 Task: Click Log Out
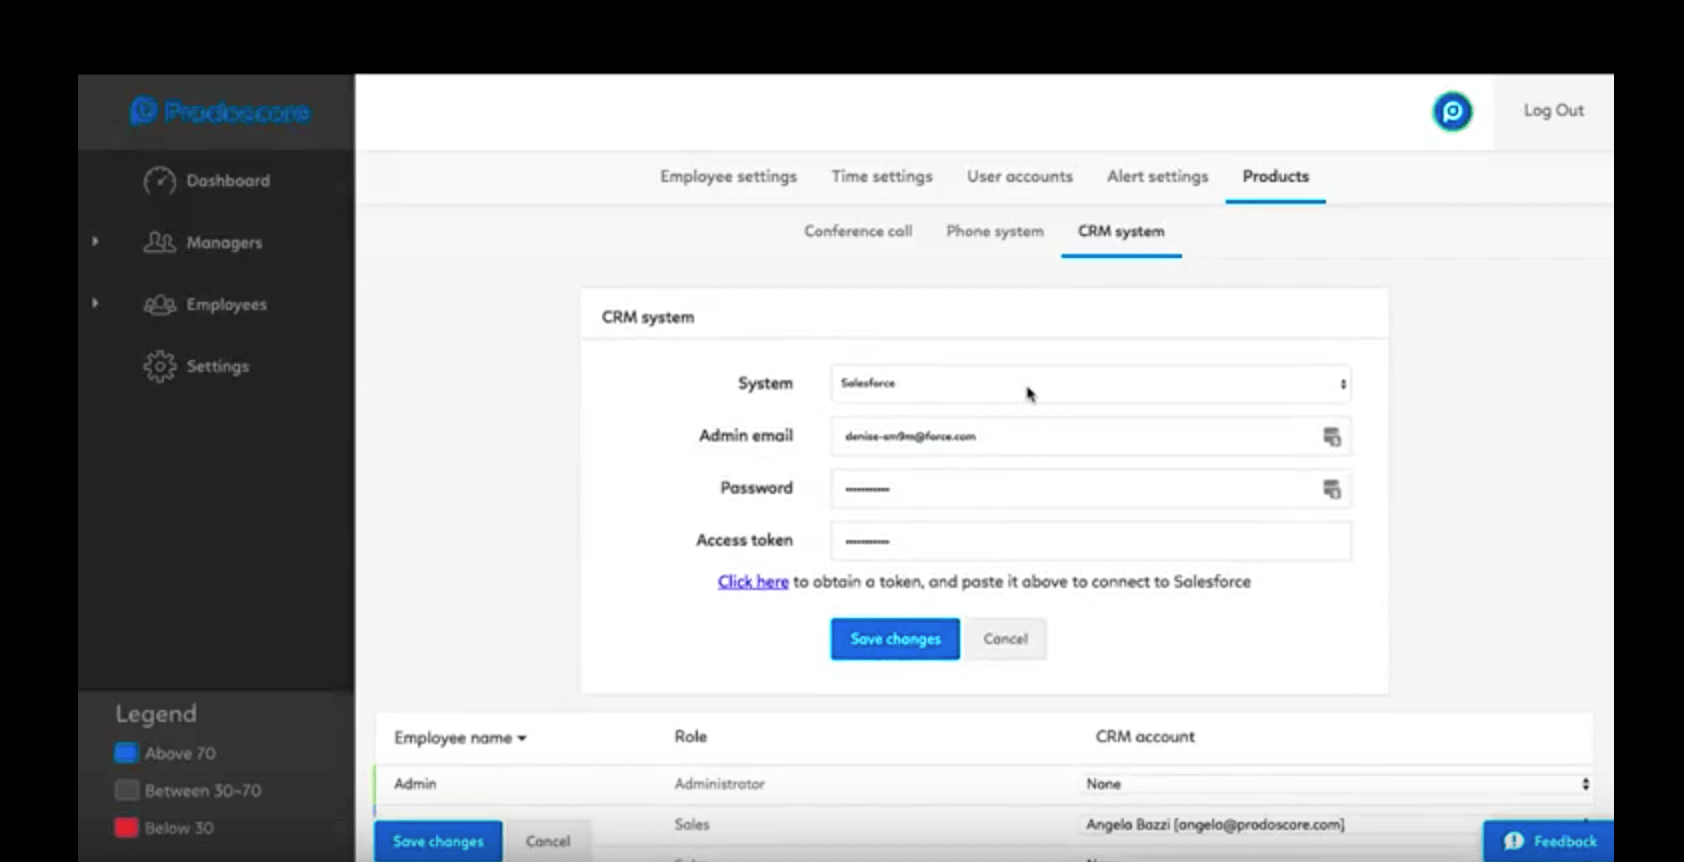pyautogui.click(x=1553, y=111)
